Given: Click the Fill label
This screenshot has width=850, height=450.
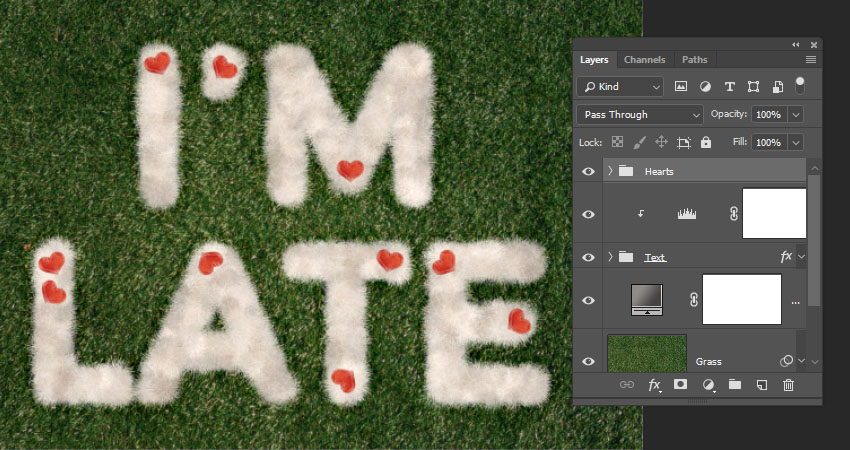Looking at the screenshot, I should click(x=740, y=142).
